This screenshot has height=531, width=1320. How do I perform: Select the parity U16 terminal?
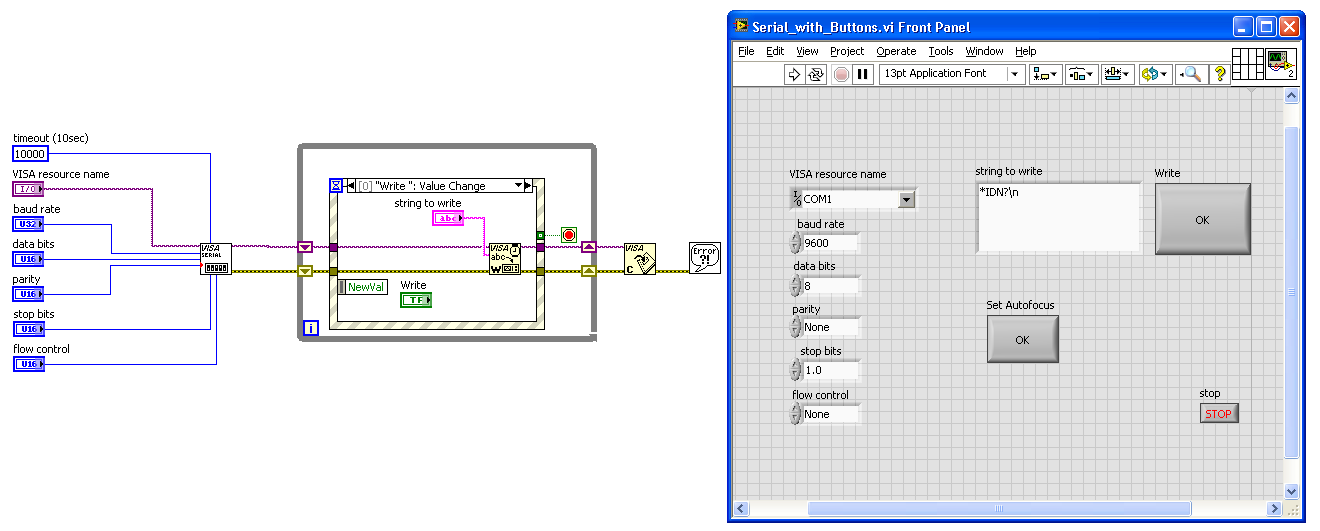coord(28,294)
